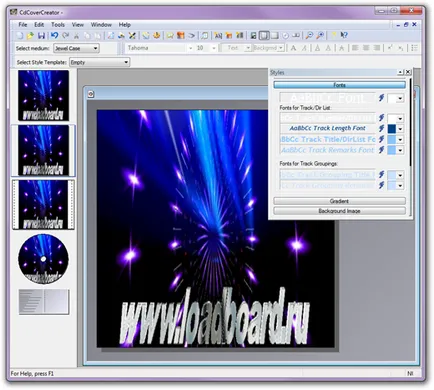Click the lightning icon beside Track Title/DirList Font

pos(382,139)
